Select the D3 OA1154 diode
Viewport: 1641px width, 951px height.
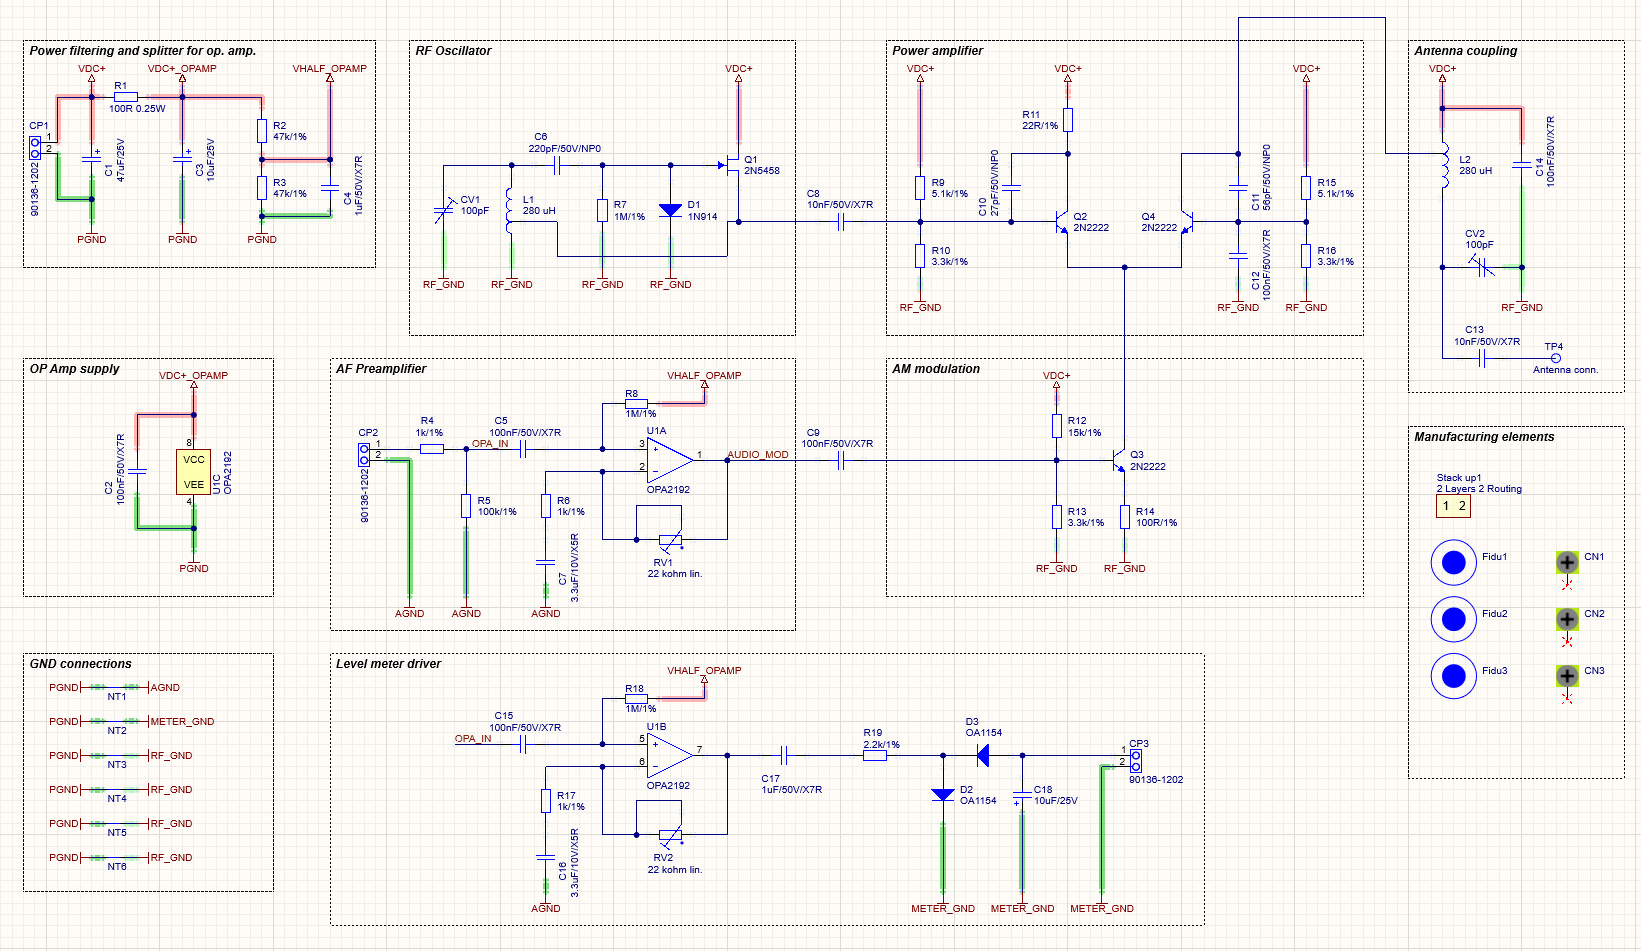click(982, 756)
